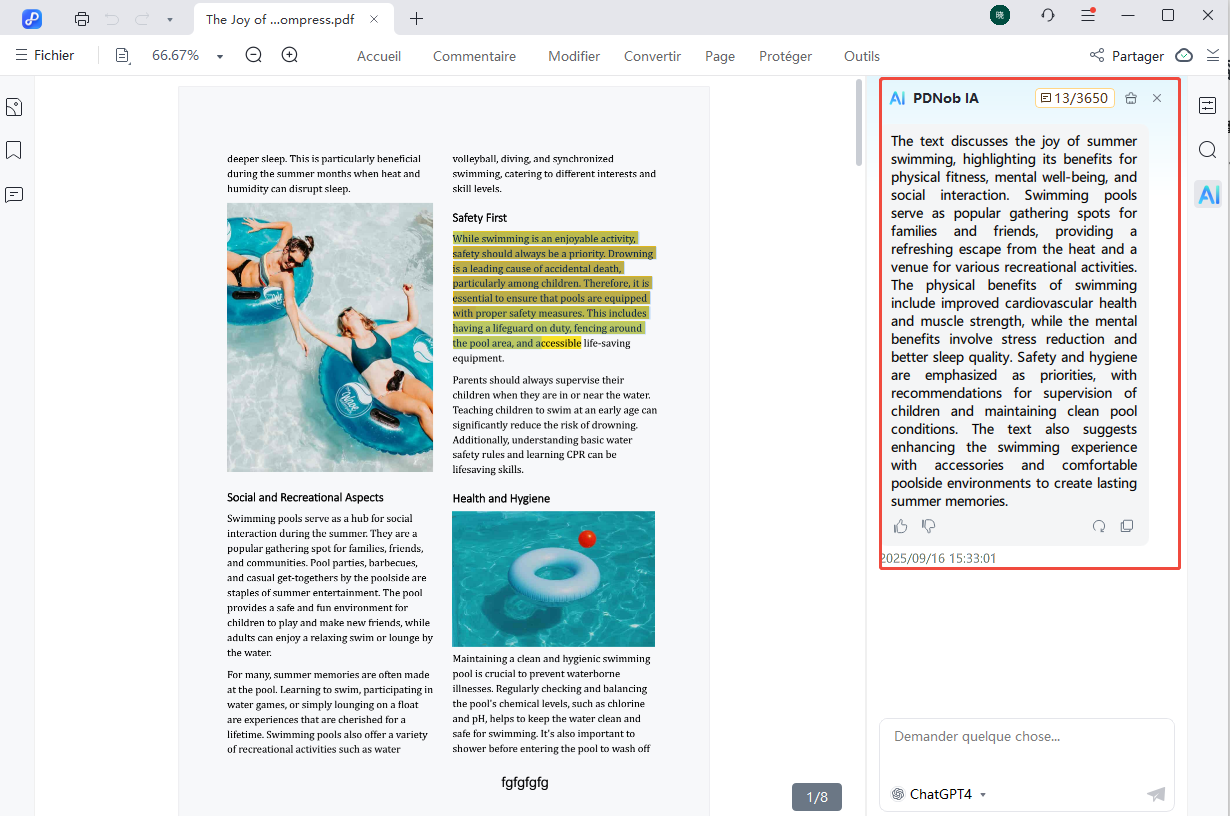Toggle the AI assistant panel button
The height and width of the screenshot is (816, 1230).
coord(1208,194)
